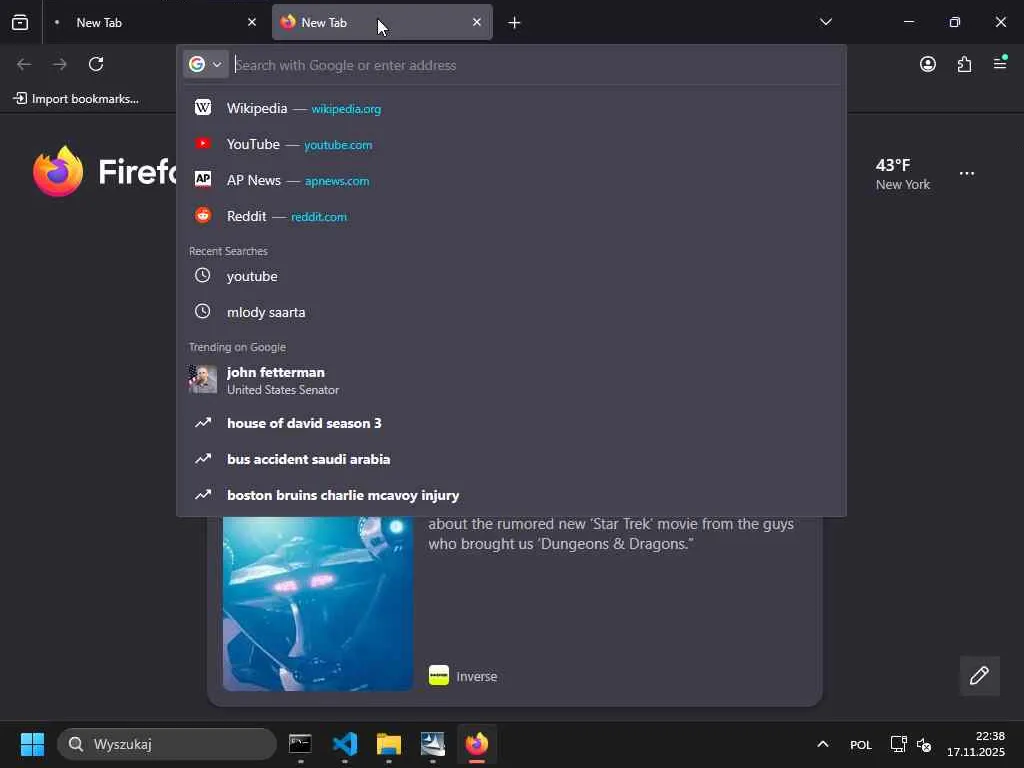Open the Wikipedia suggestion
The image size is (1024, 768).
point(511,108)
